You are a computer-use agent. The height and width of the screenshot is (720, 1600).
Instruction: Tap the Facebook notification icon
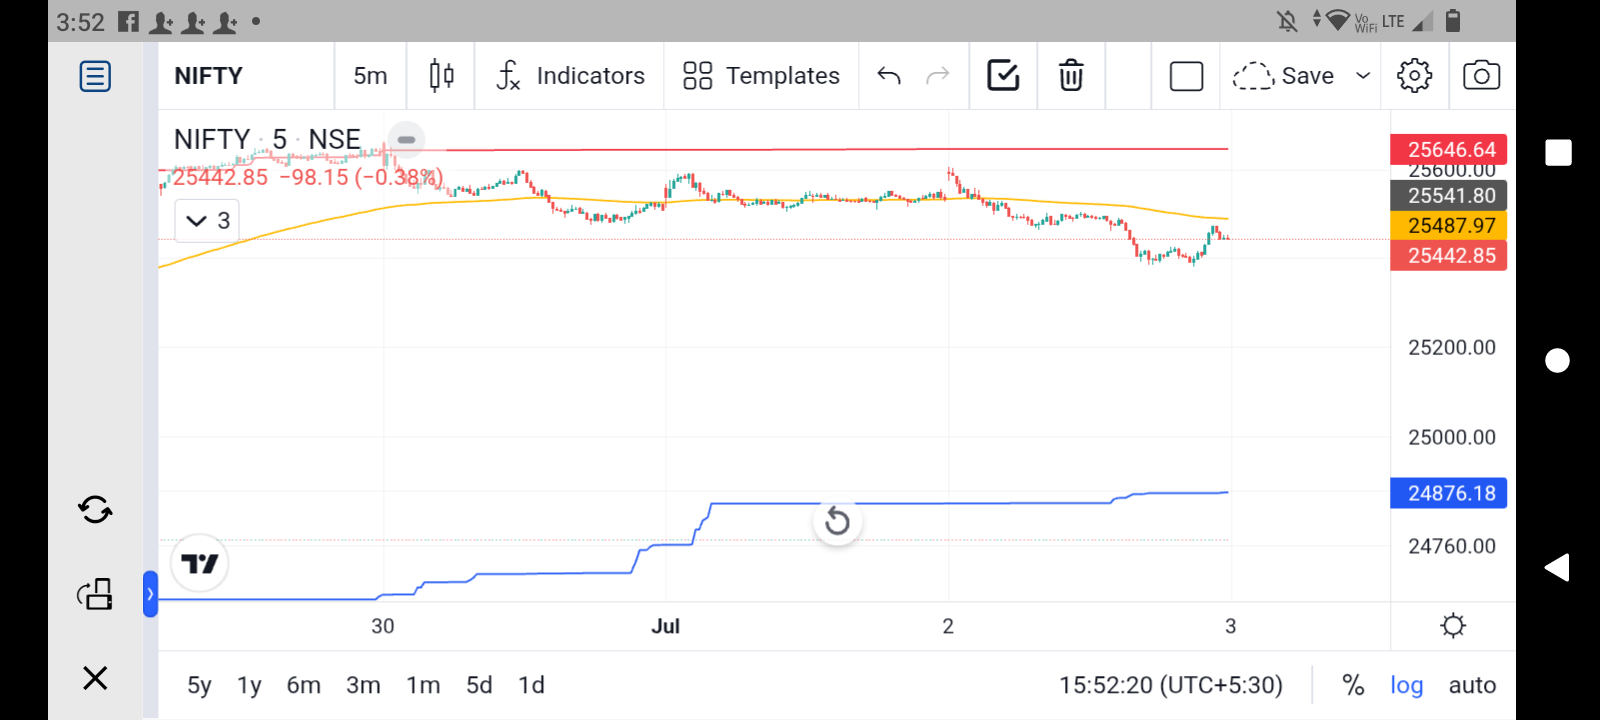[129, 21]
